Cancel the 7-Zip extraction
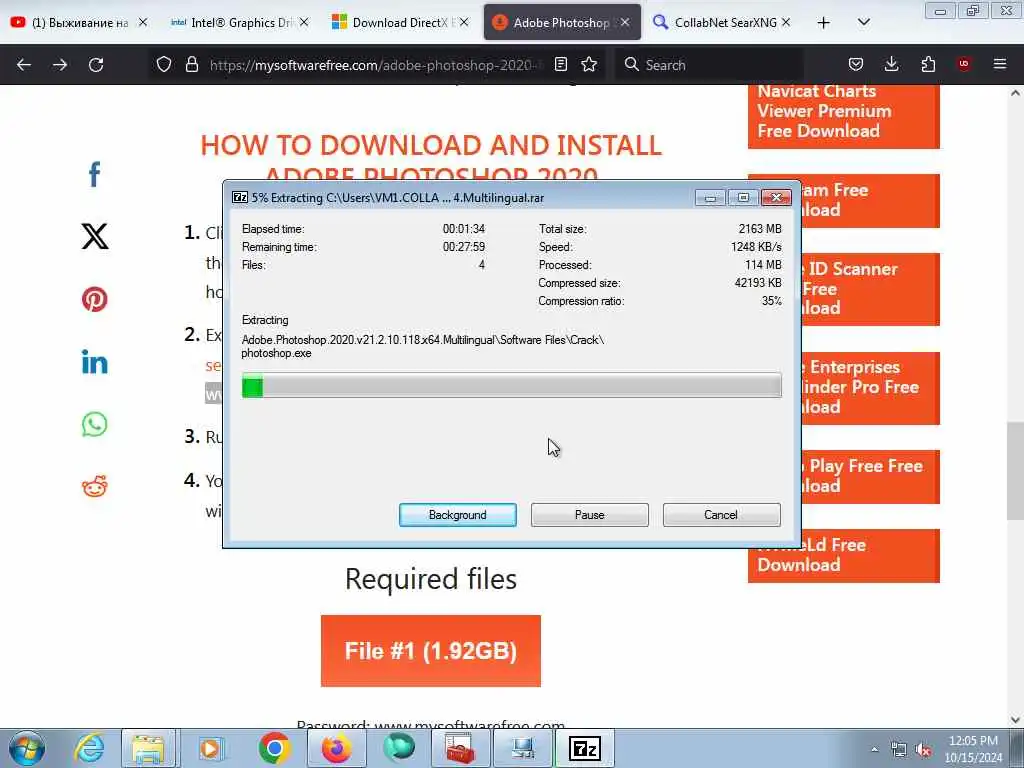Image resolution: width=1024 pixels, height=768 pixels. pyautogui.click(x=722, y=515)
